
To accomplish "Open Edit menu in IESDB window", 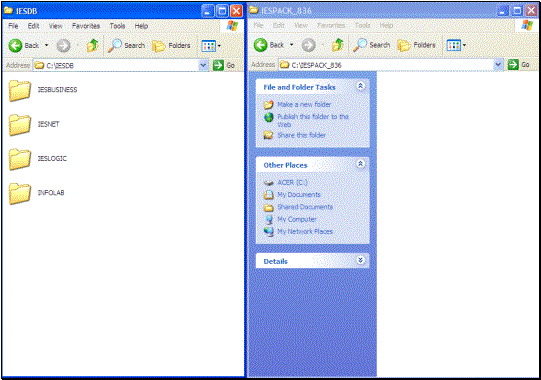I will pyautogui.click(x=33, y=26).
